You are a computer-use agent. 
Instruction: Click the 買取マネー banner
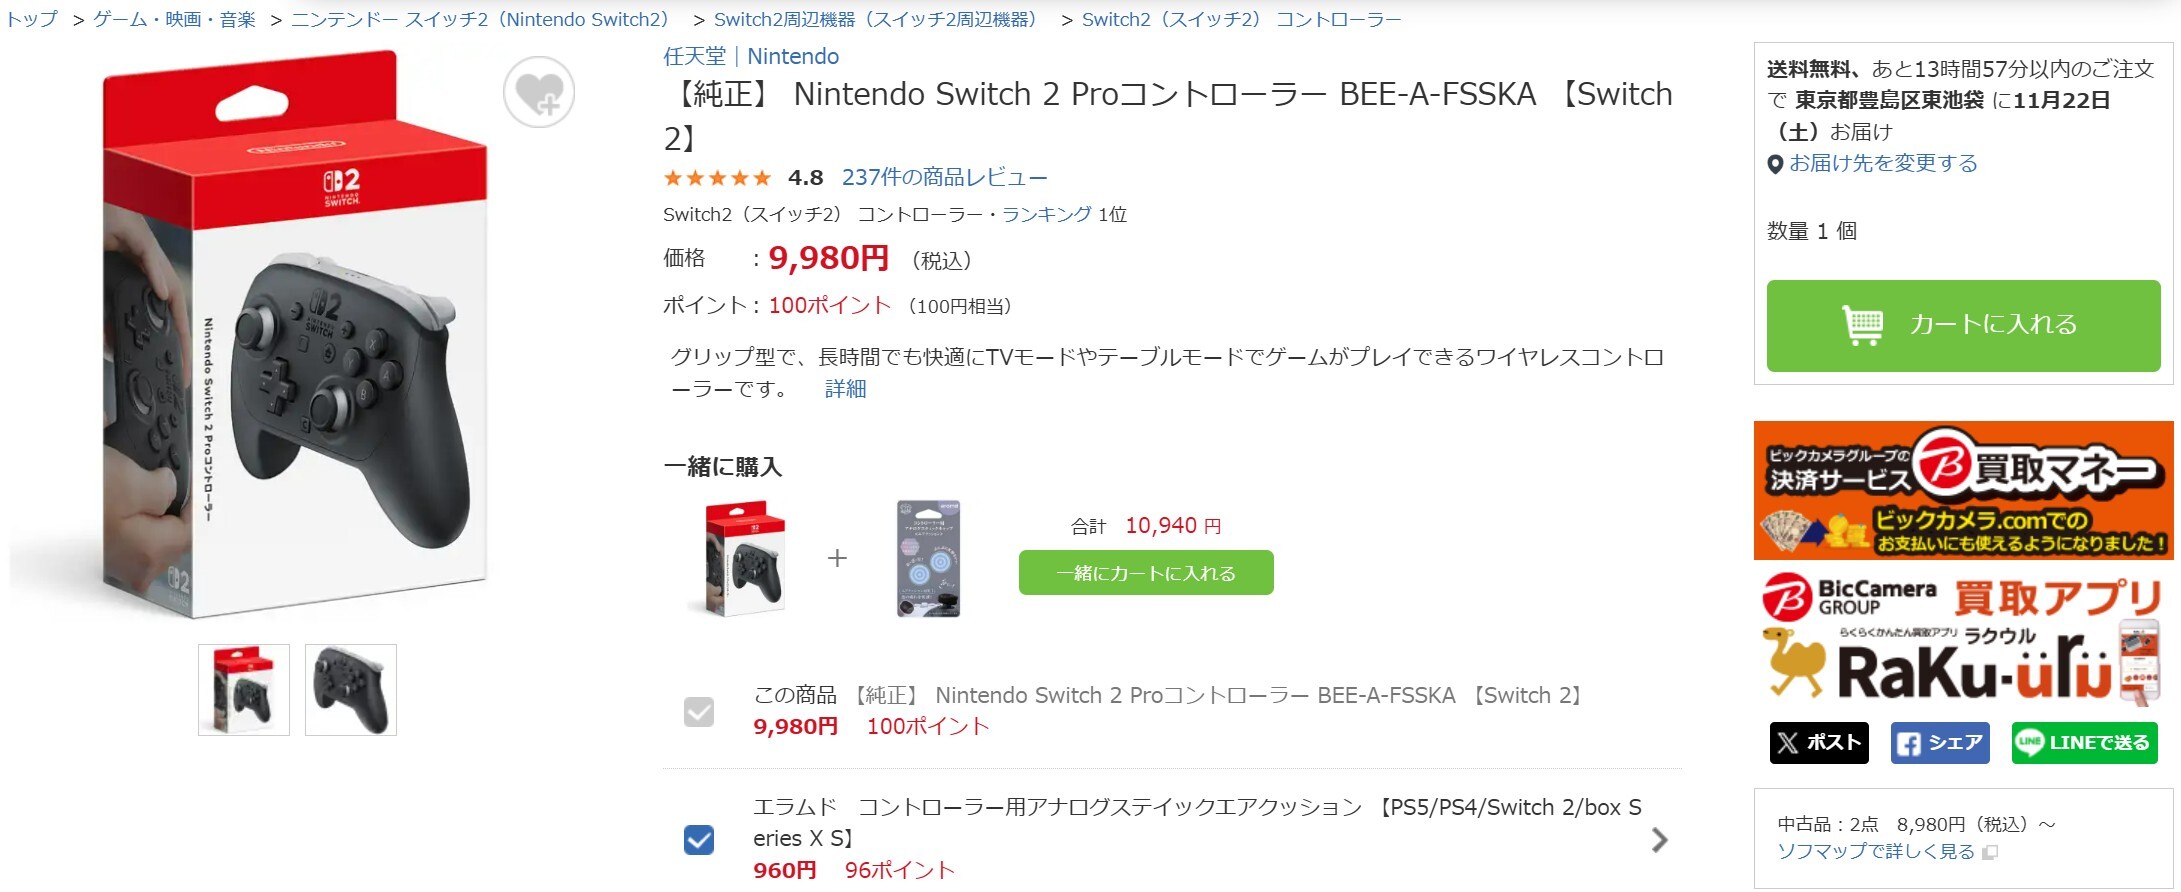pyautogui.click(x=1962, y=490)
